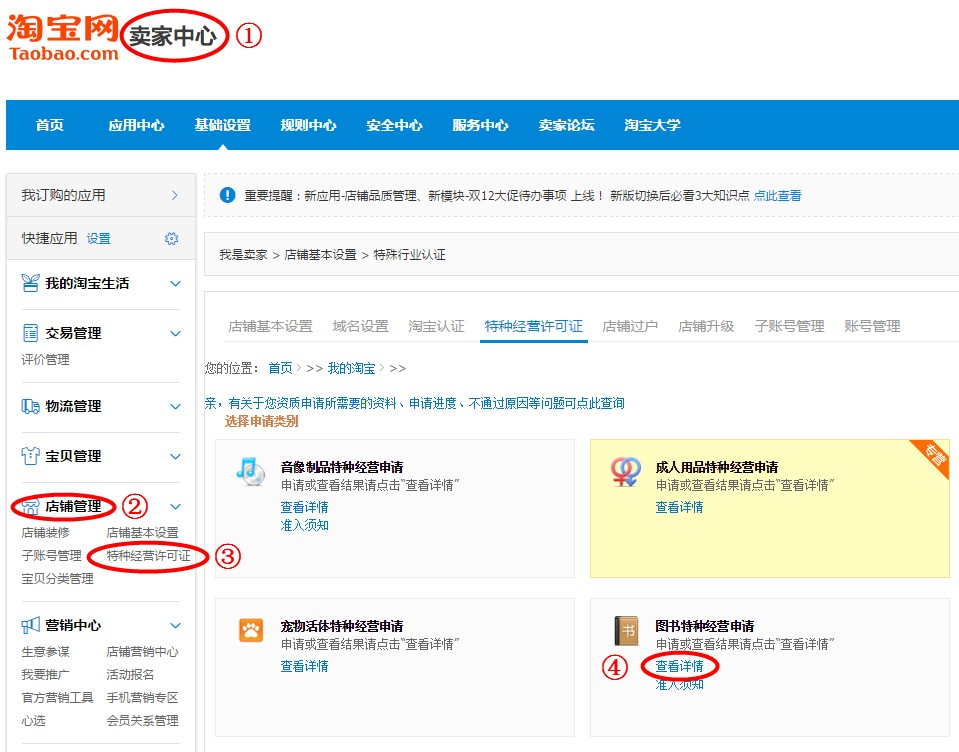Select 特种经营许可证 tab
The height and width of the screenshot is (752, 959).
534,326
